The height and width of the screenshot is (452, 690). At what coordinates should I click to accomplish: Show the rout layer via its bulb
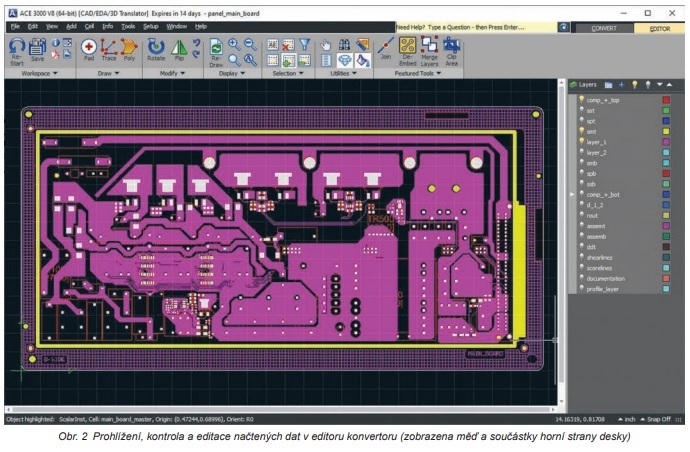(x=581, y=215)
